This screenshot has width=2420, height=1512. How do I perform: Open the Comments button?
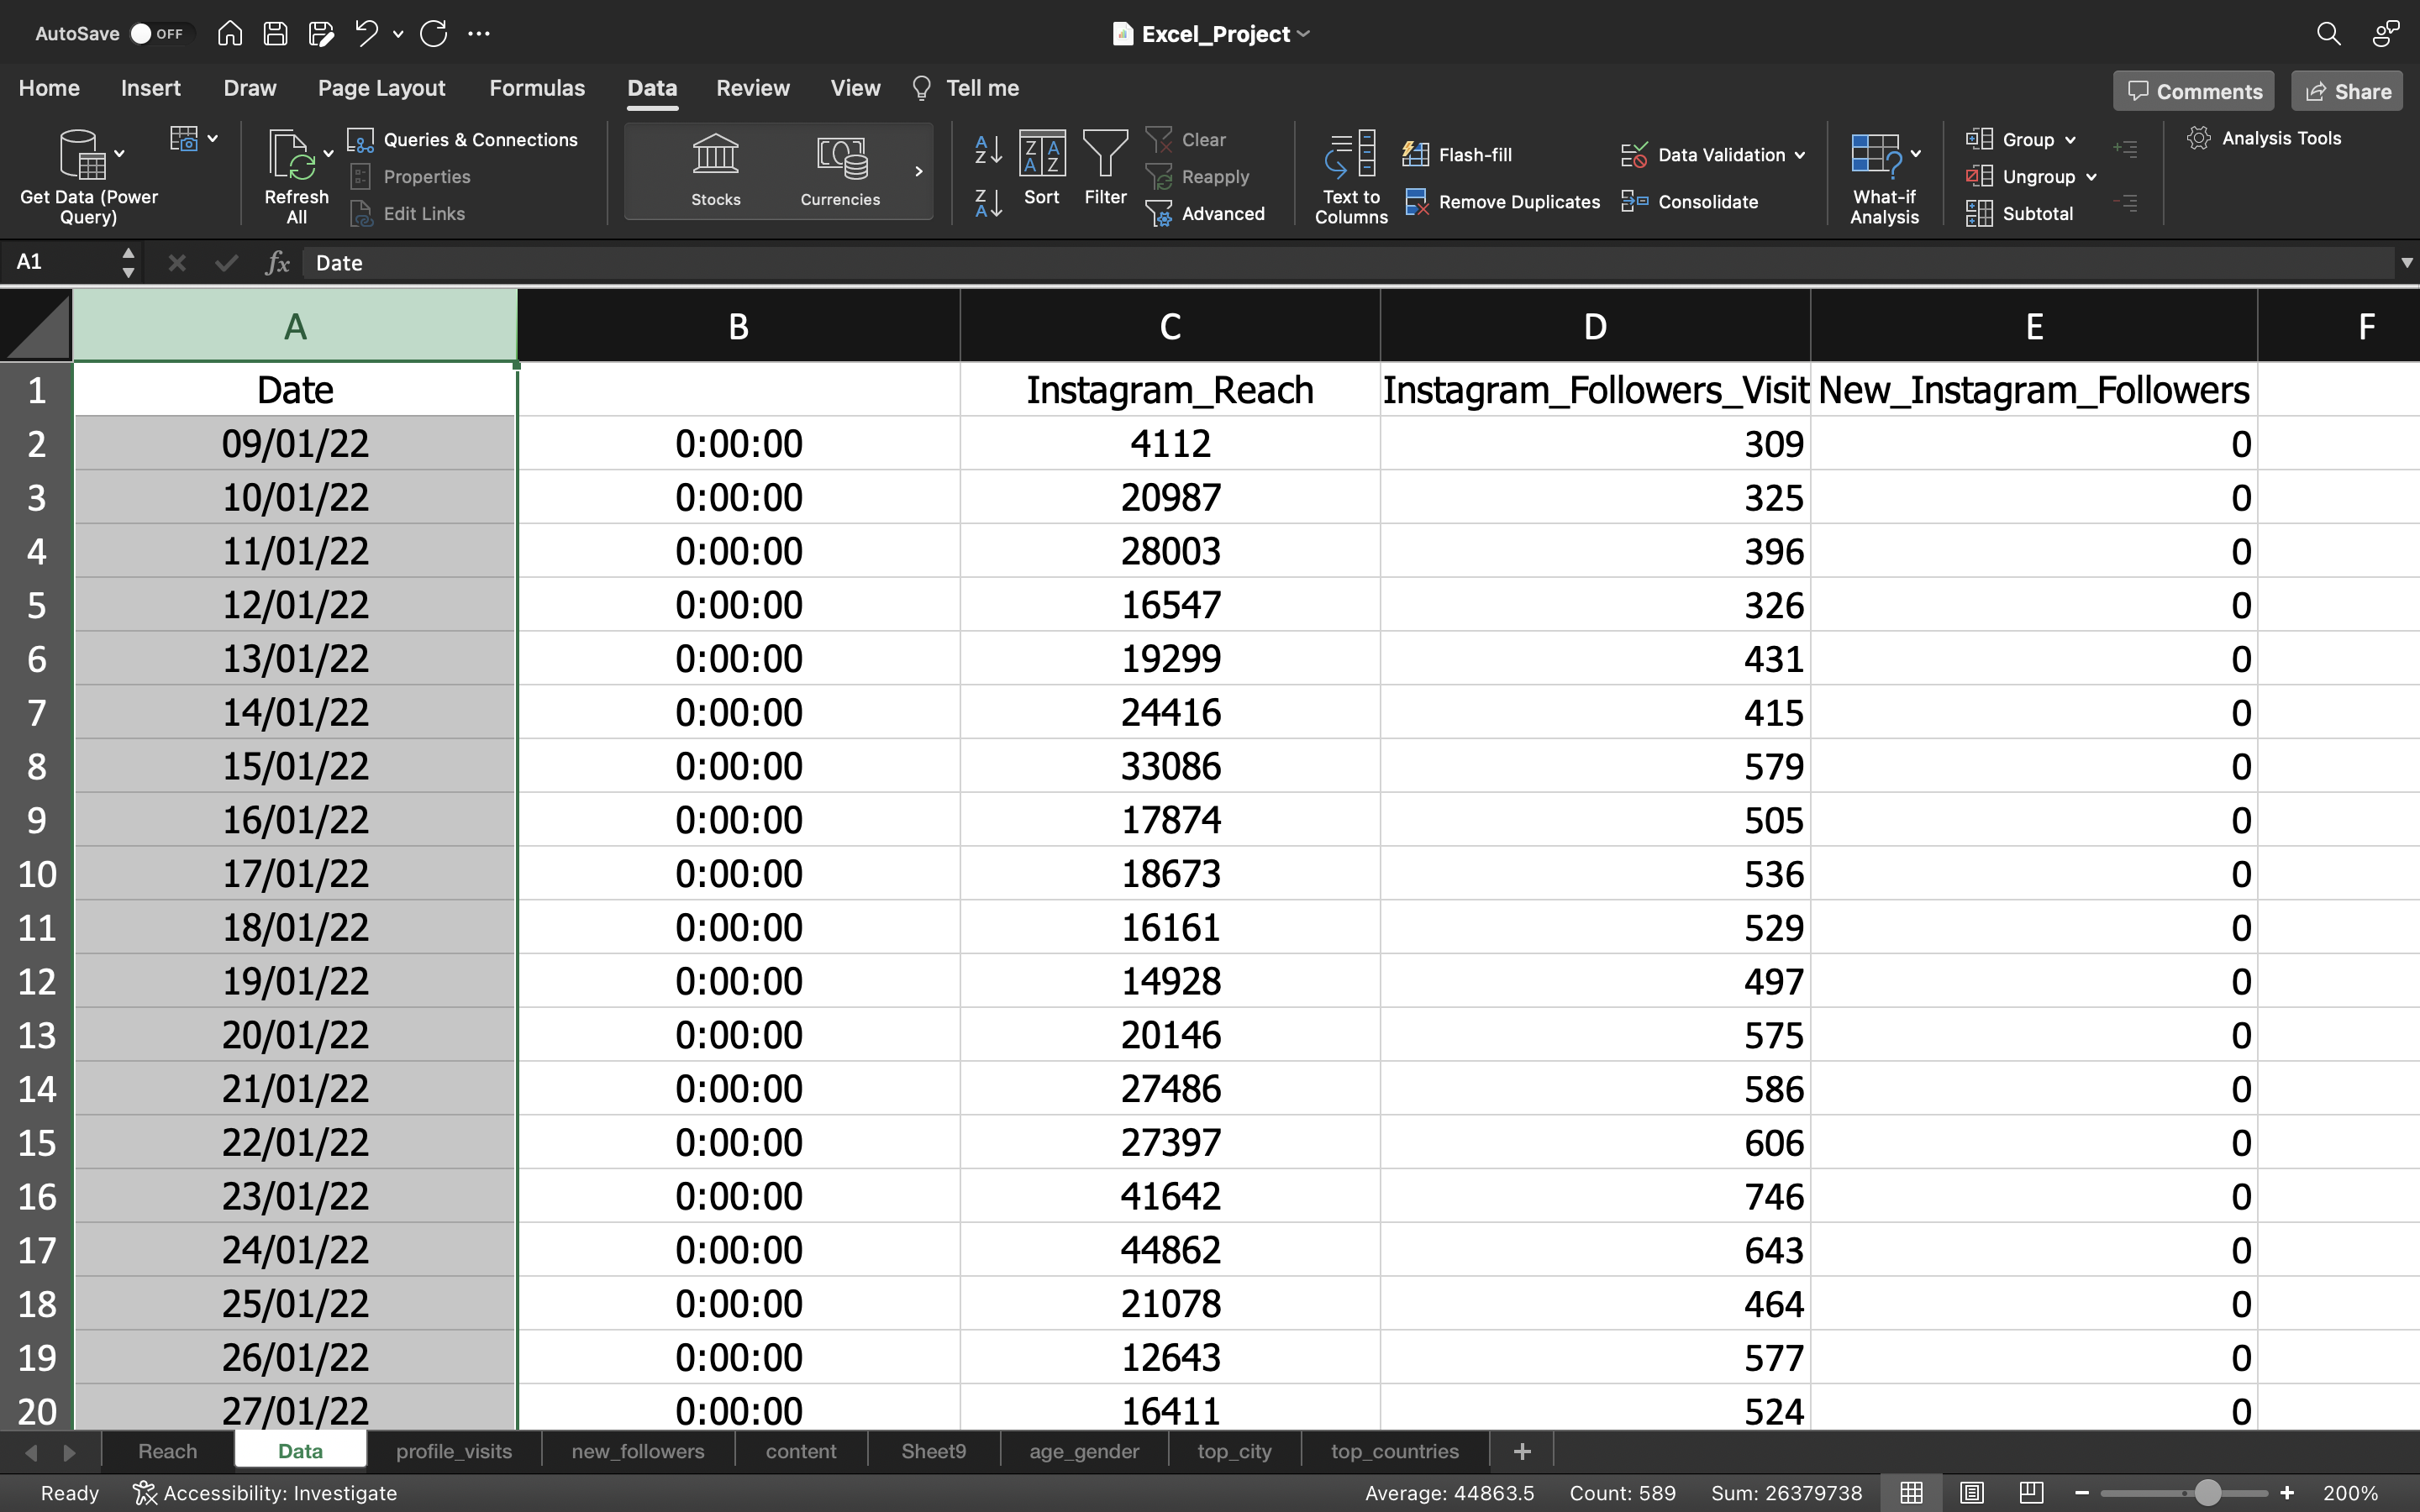click(x=2194, y=91)
